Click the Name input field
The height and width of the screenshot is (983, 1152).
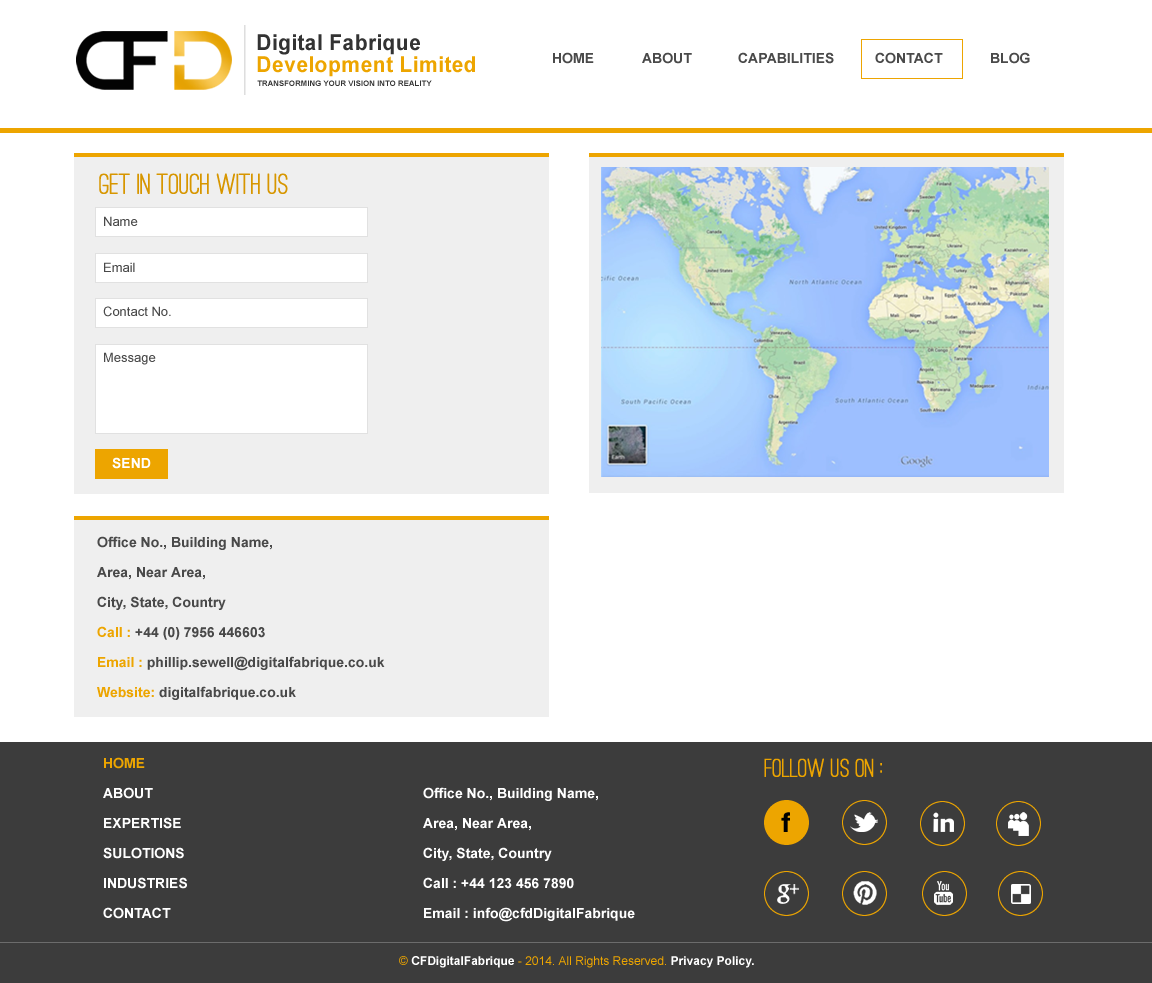(231, 222)
